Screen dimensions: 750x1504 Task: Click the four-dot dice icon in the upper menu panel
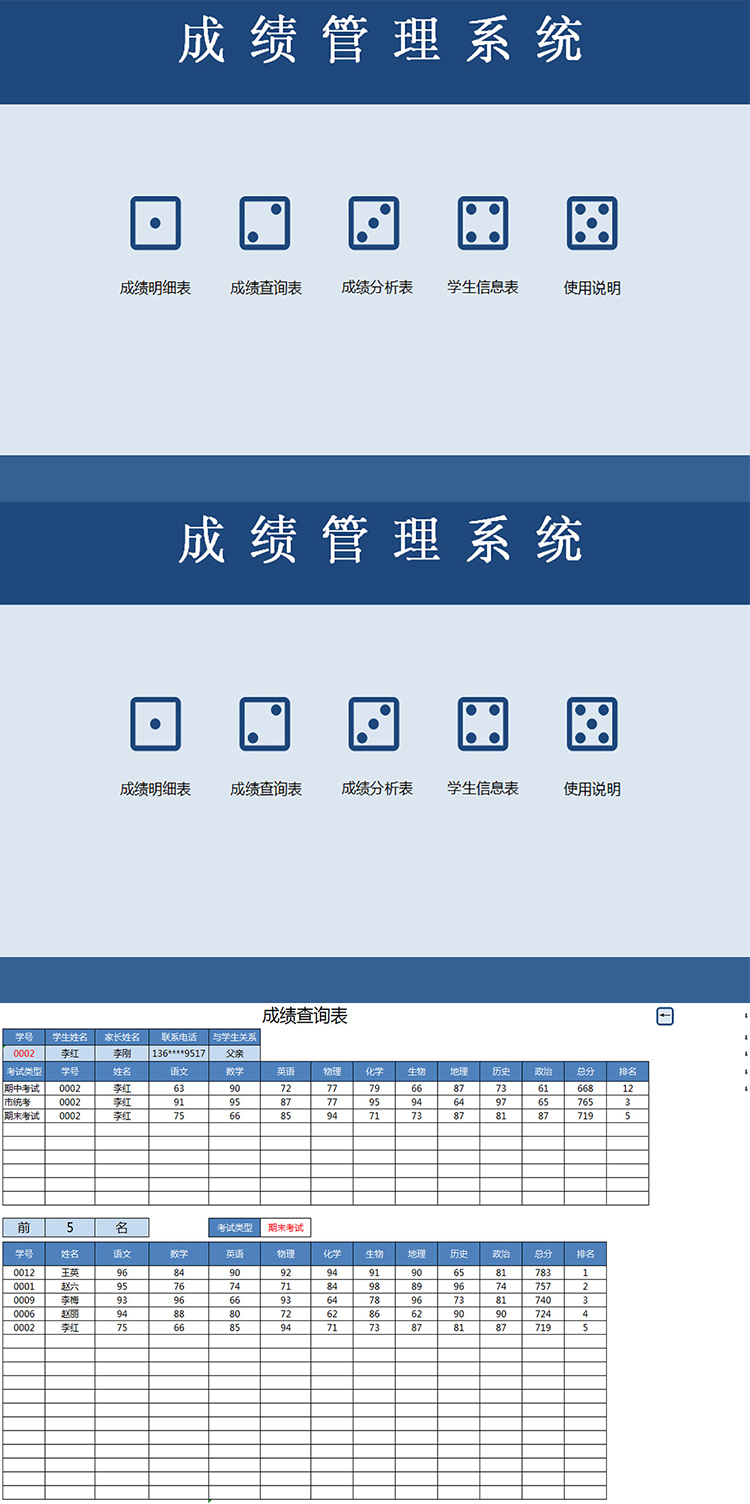click(x=483, y=223)
